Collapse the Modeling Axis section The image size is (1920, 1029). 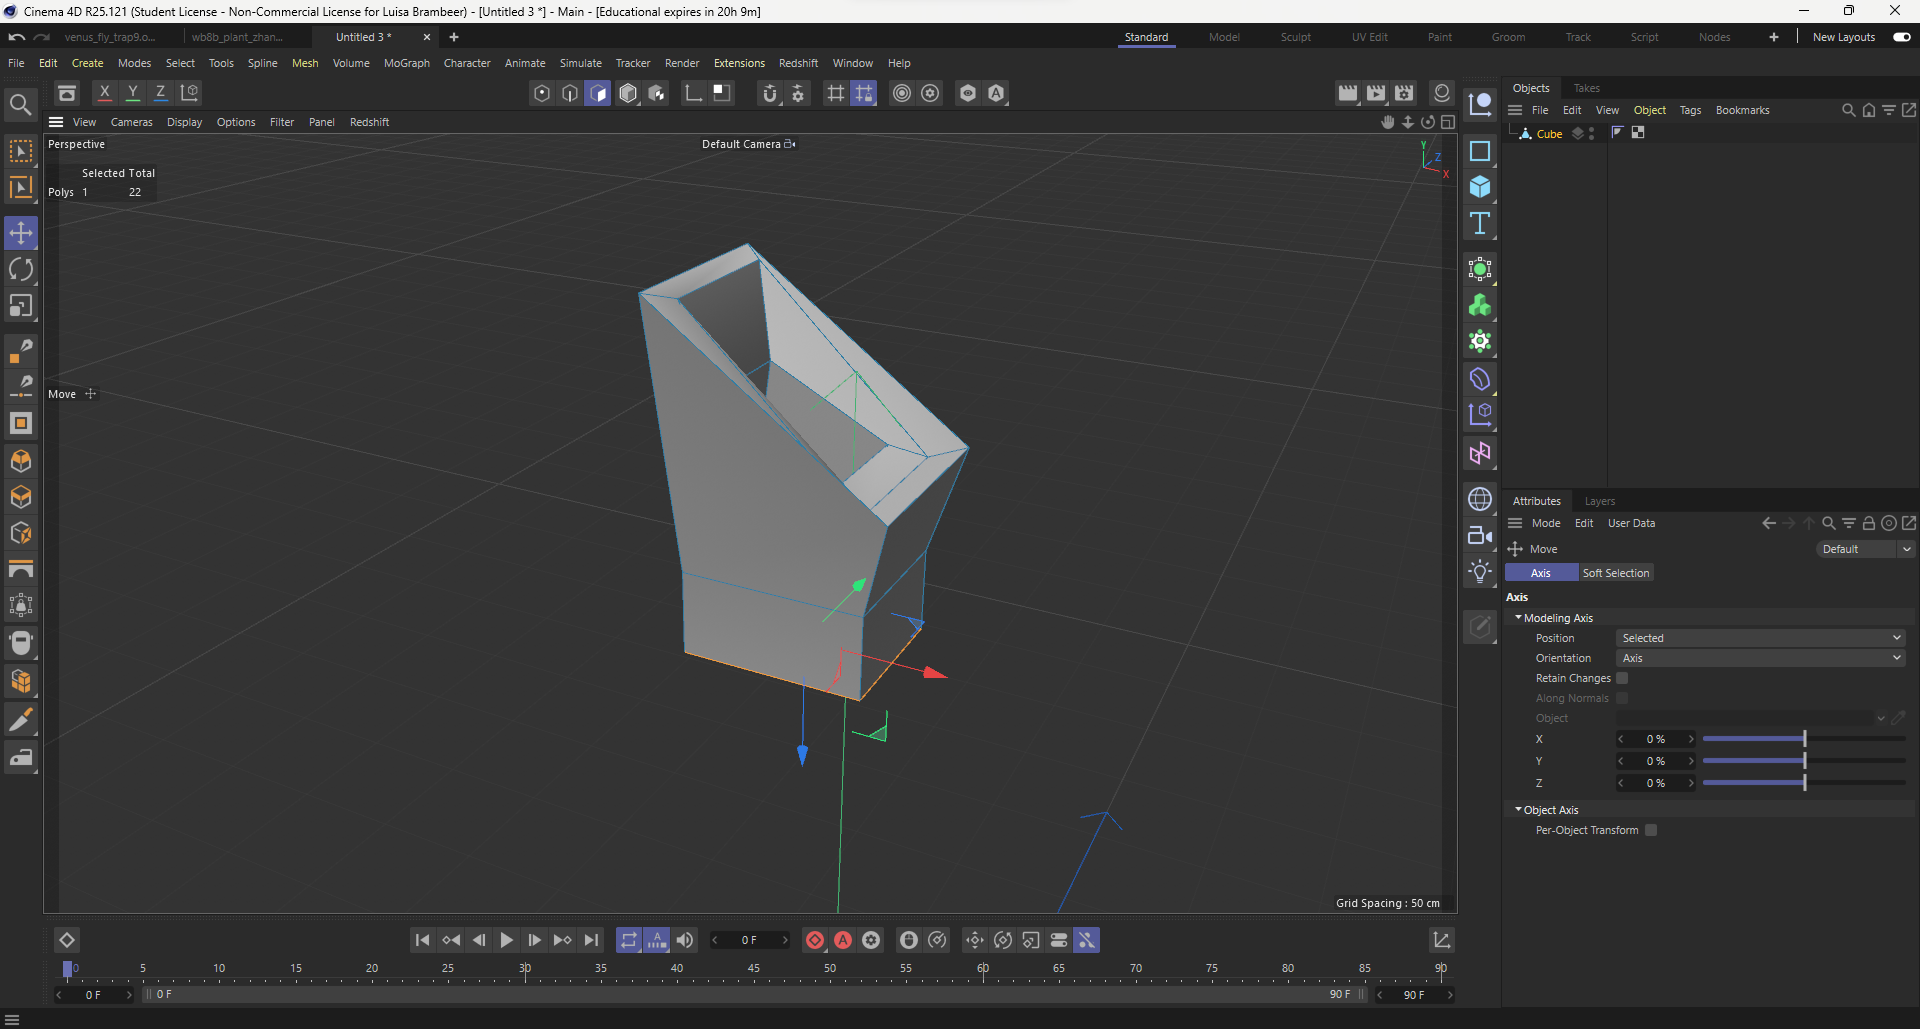1518,618
